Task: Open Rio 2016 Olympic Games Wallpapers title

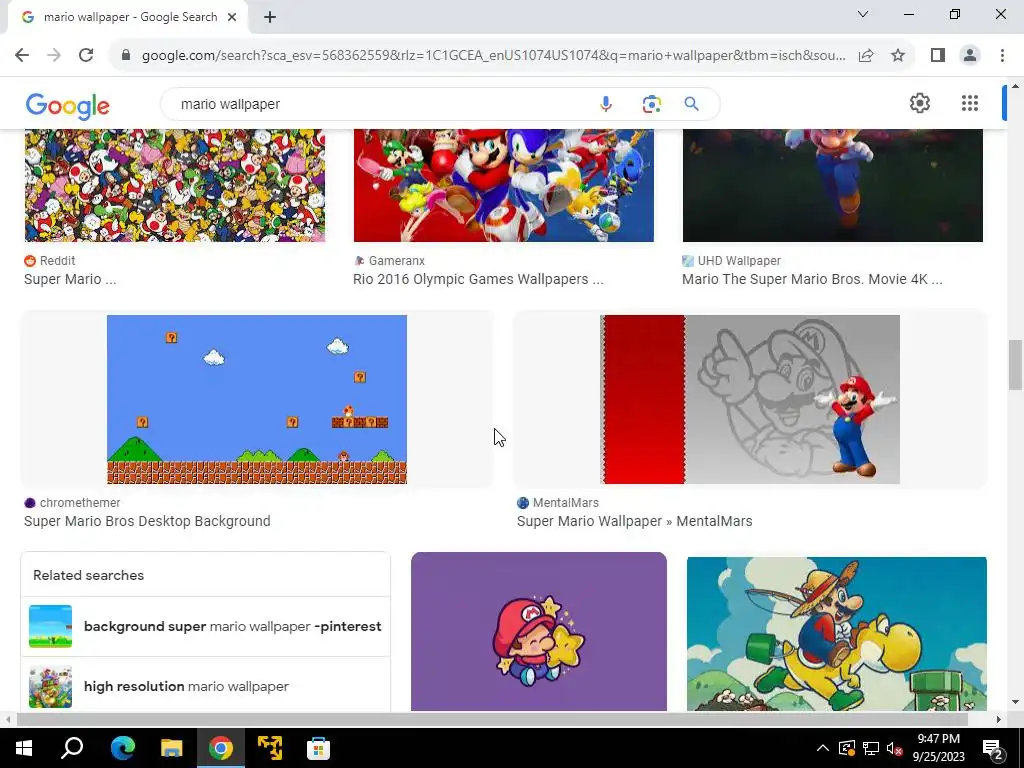Action: (x=478, y=280)
